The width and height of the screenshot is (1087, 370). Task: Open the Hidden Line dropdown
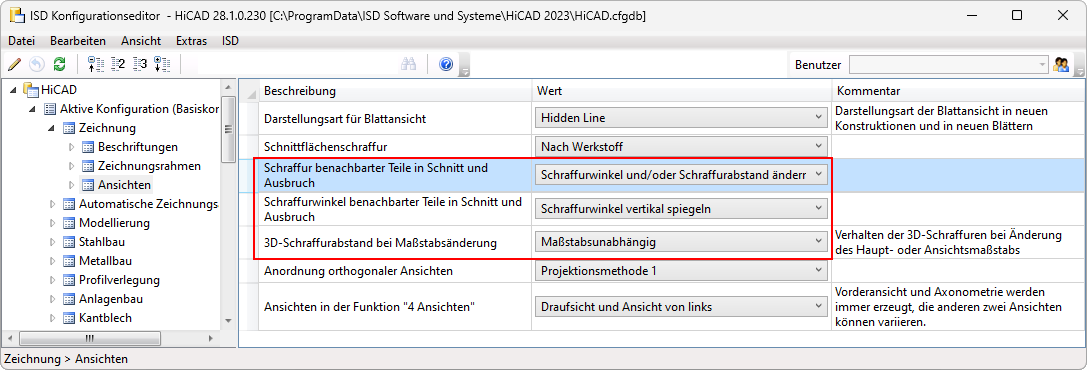[681, 118]
